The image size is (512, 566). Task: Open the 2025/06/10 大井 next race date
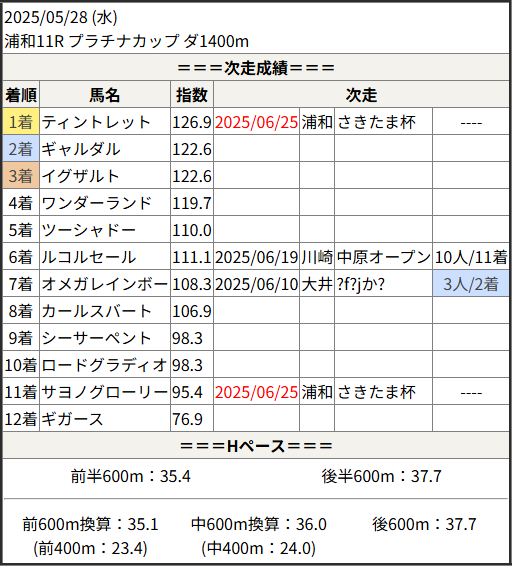pos(256,284)
